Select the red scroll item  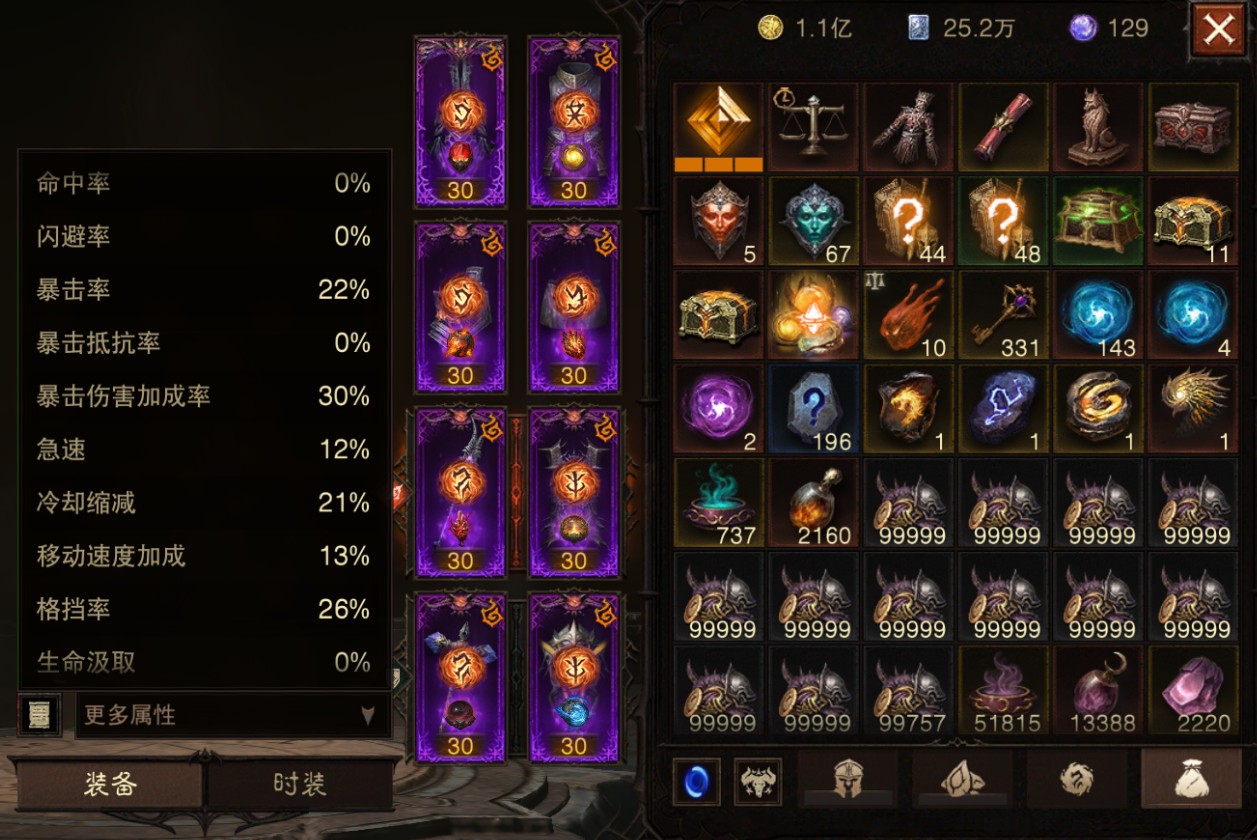click(x=1003, y=126)
